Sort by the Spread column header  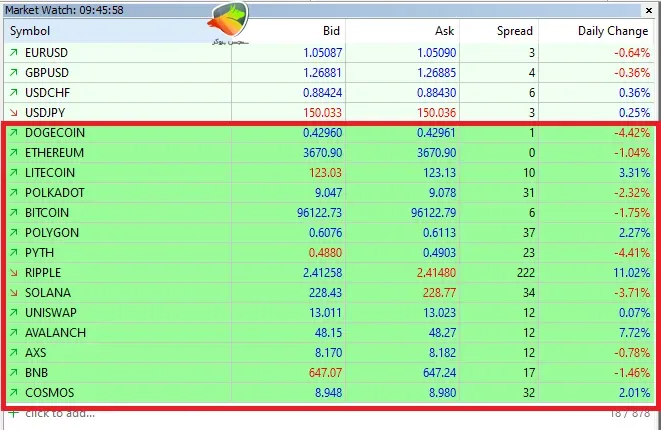(499, 31)
